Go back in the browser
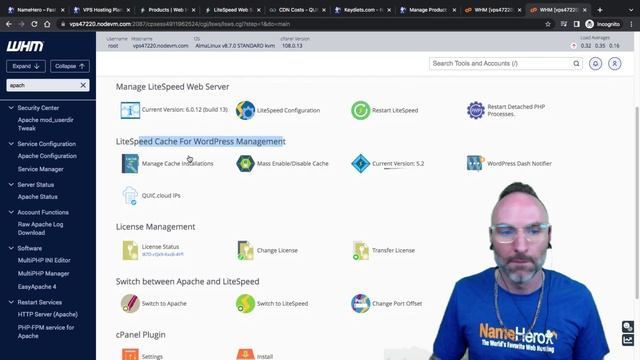 9,24
